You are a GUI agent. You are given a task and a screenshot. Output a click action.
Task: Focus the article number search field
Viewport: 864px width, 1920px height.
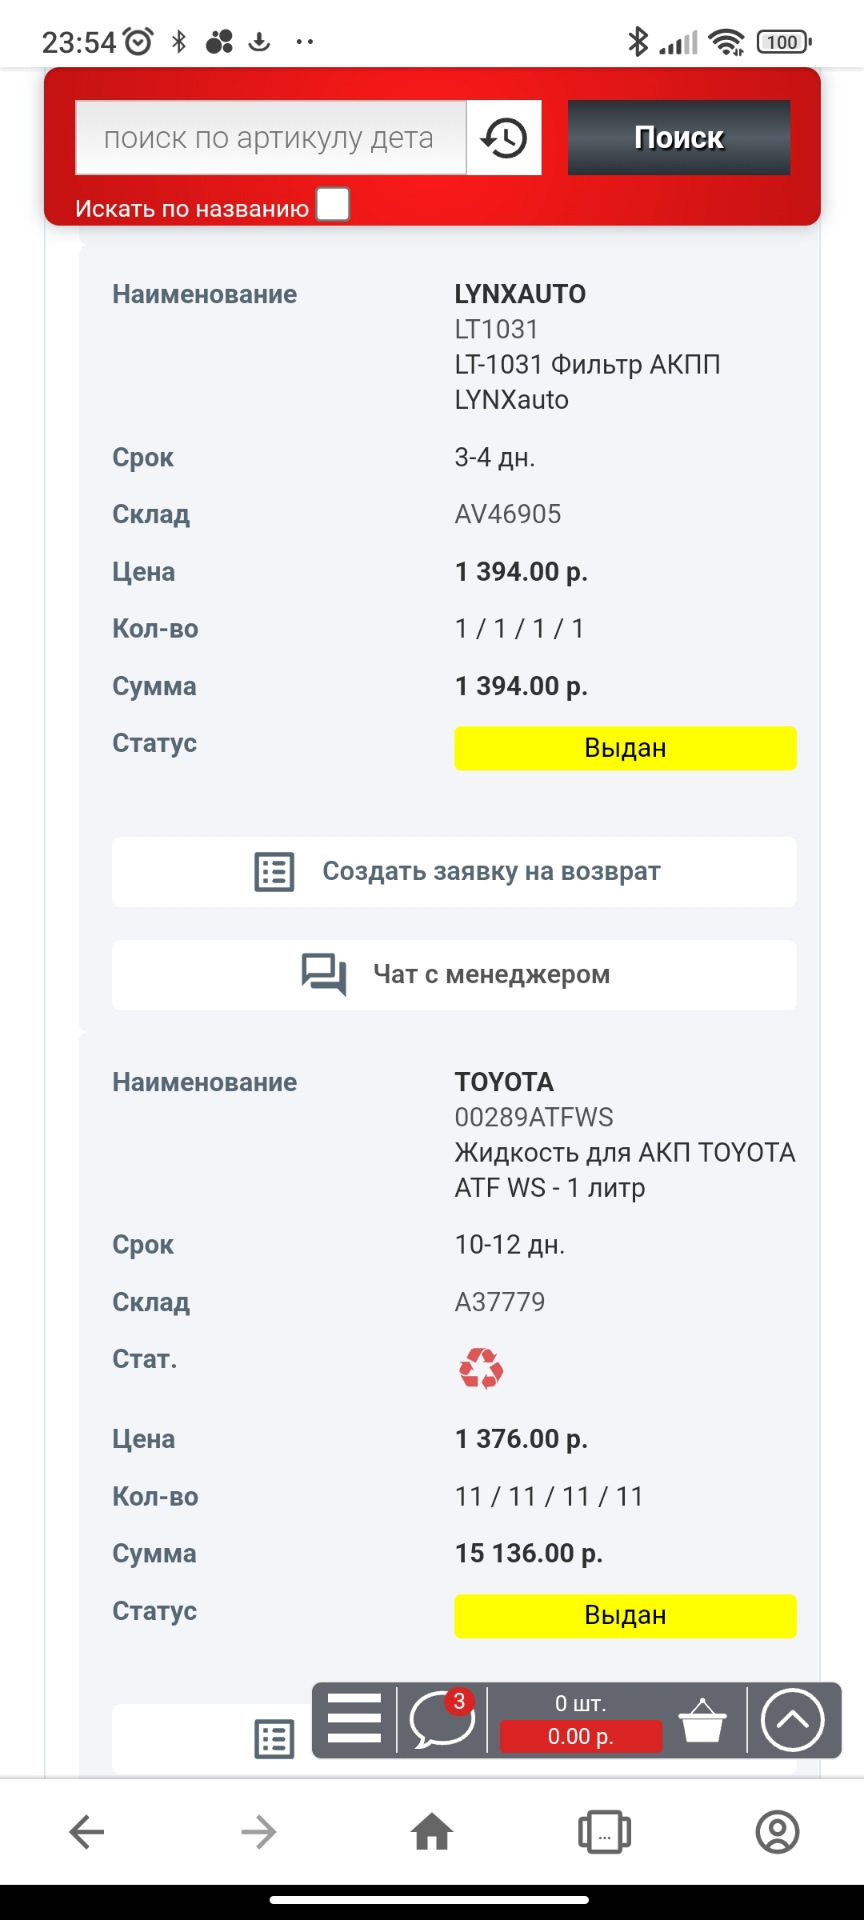(270, 138)
